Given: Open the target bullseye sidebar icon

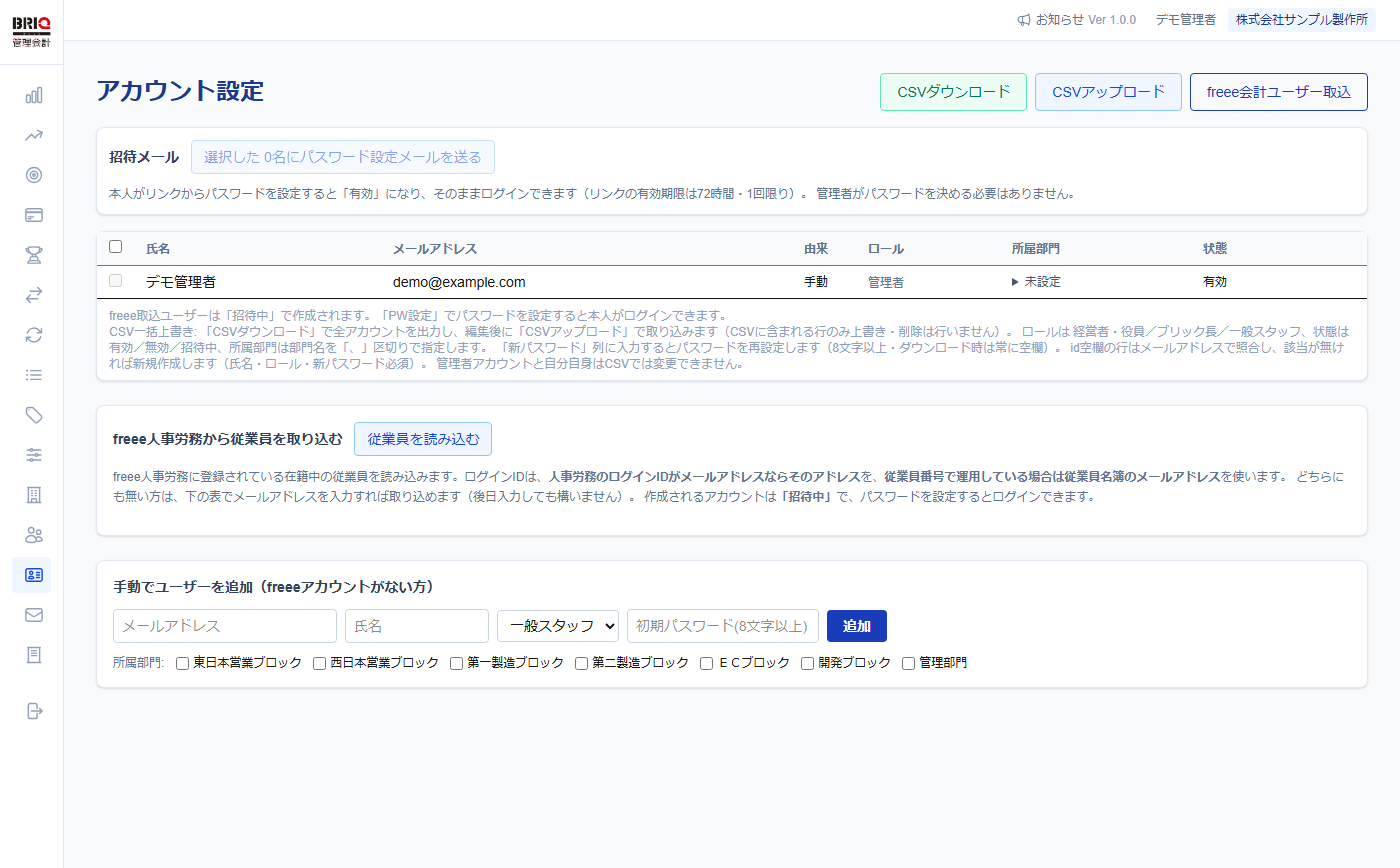Looking at the screenshot, I should coord(34,175).
